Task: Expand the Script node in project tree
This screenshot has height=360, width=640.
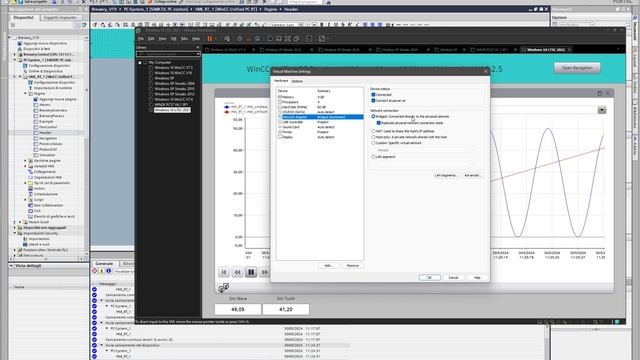Action: (x=25, y=200)
